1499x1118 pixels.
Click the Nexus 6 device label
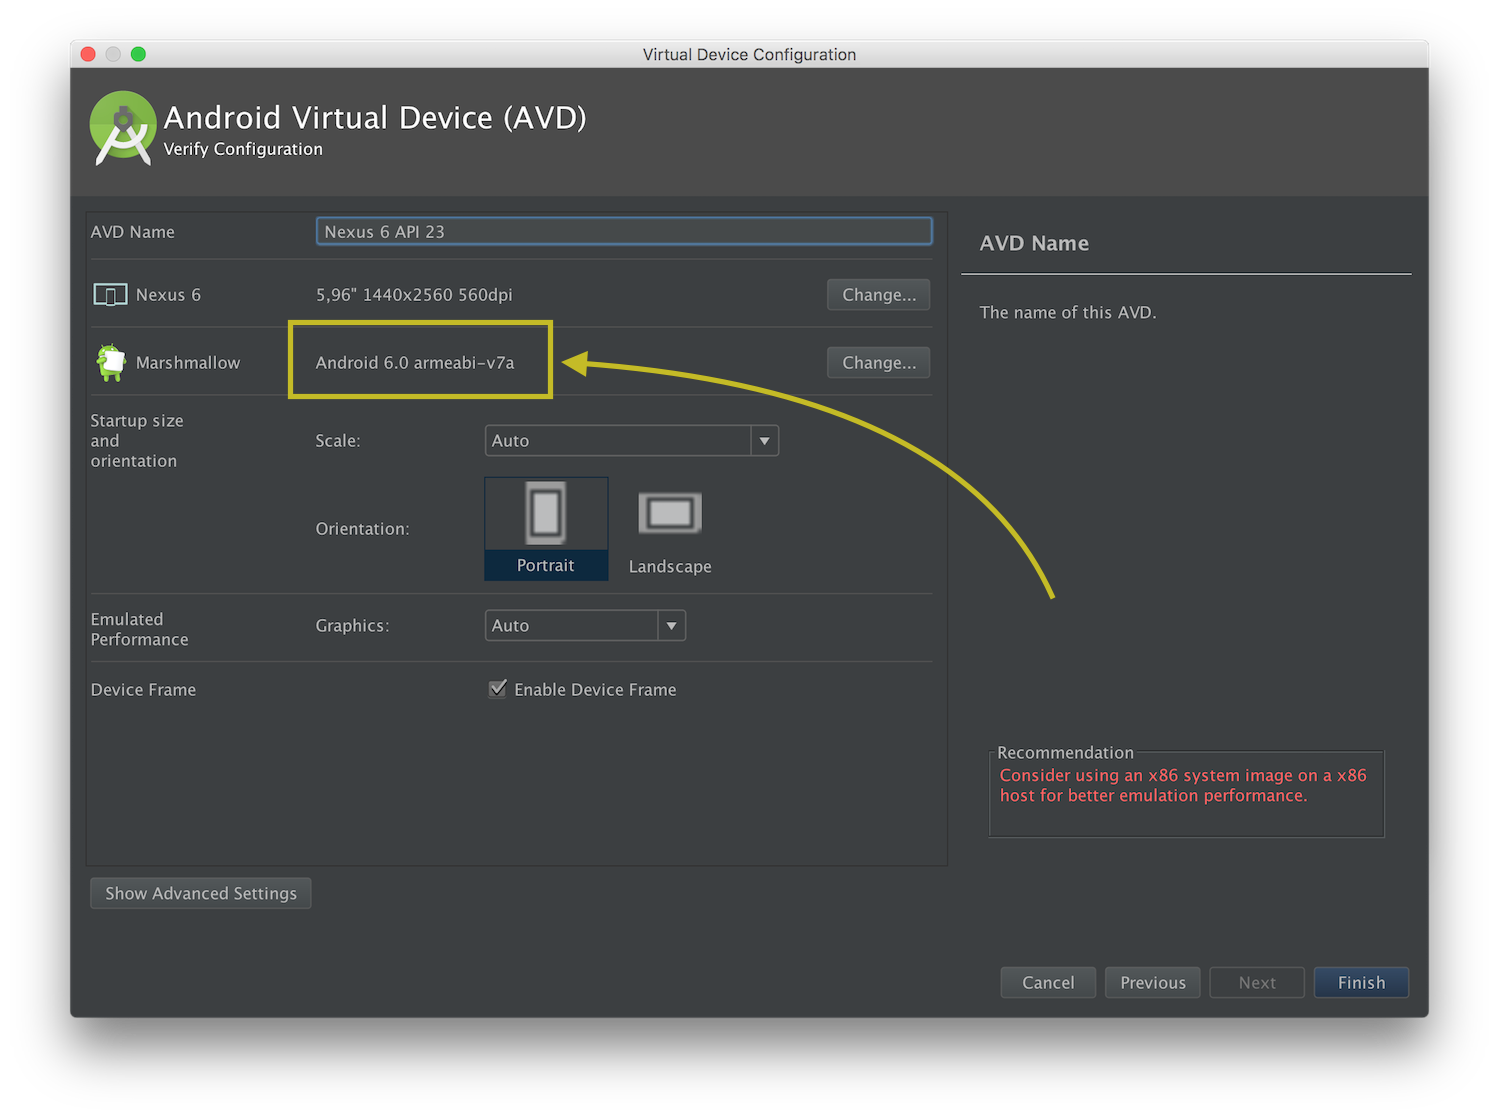[168, 295]
